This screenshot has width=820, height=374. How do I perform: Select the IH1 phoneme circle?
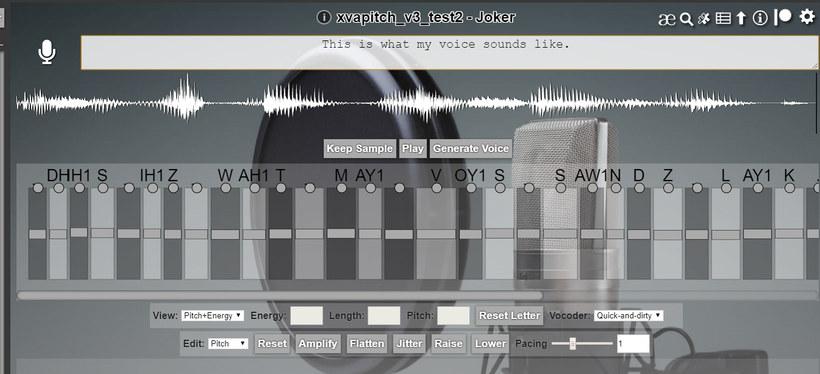click(152, 188)
